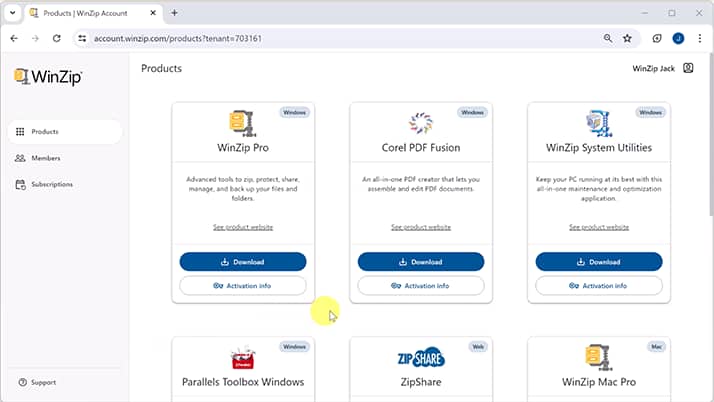The image size is (714, 402).
Task: Open the Members section in the sidebar
Action: (45, 158)
